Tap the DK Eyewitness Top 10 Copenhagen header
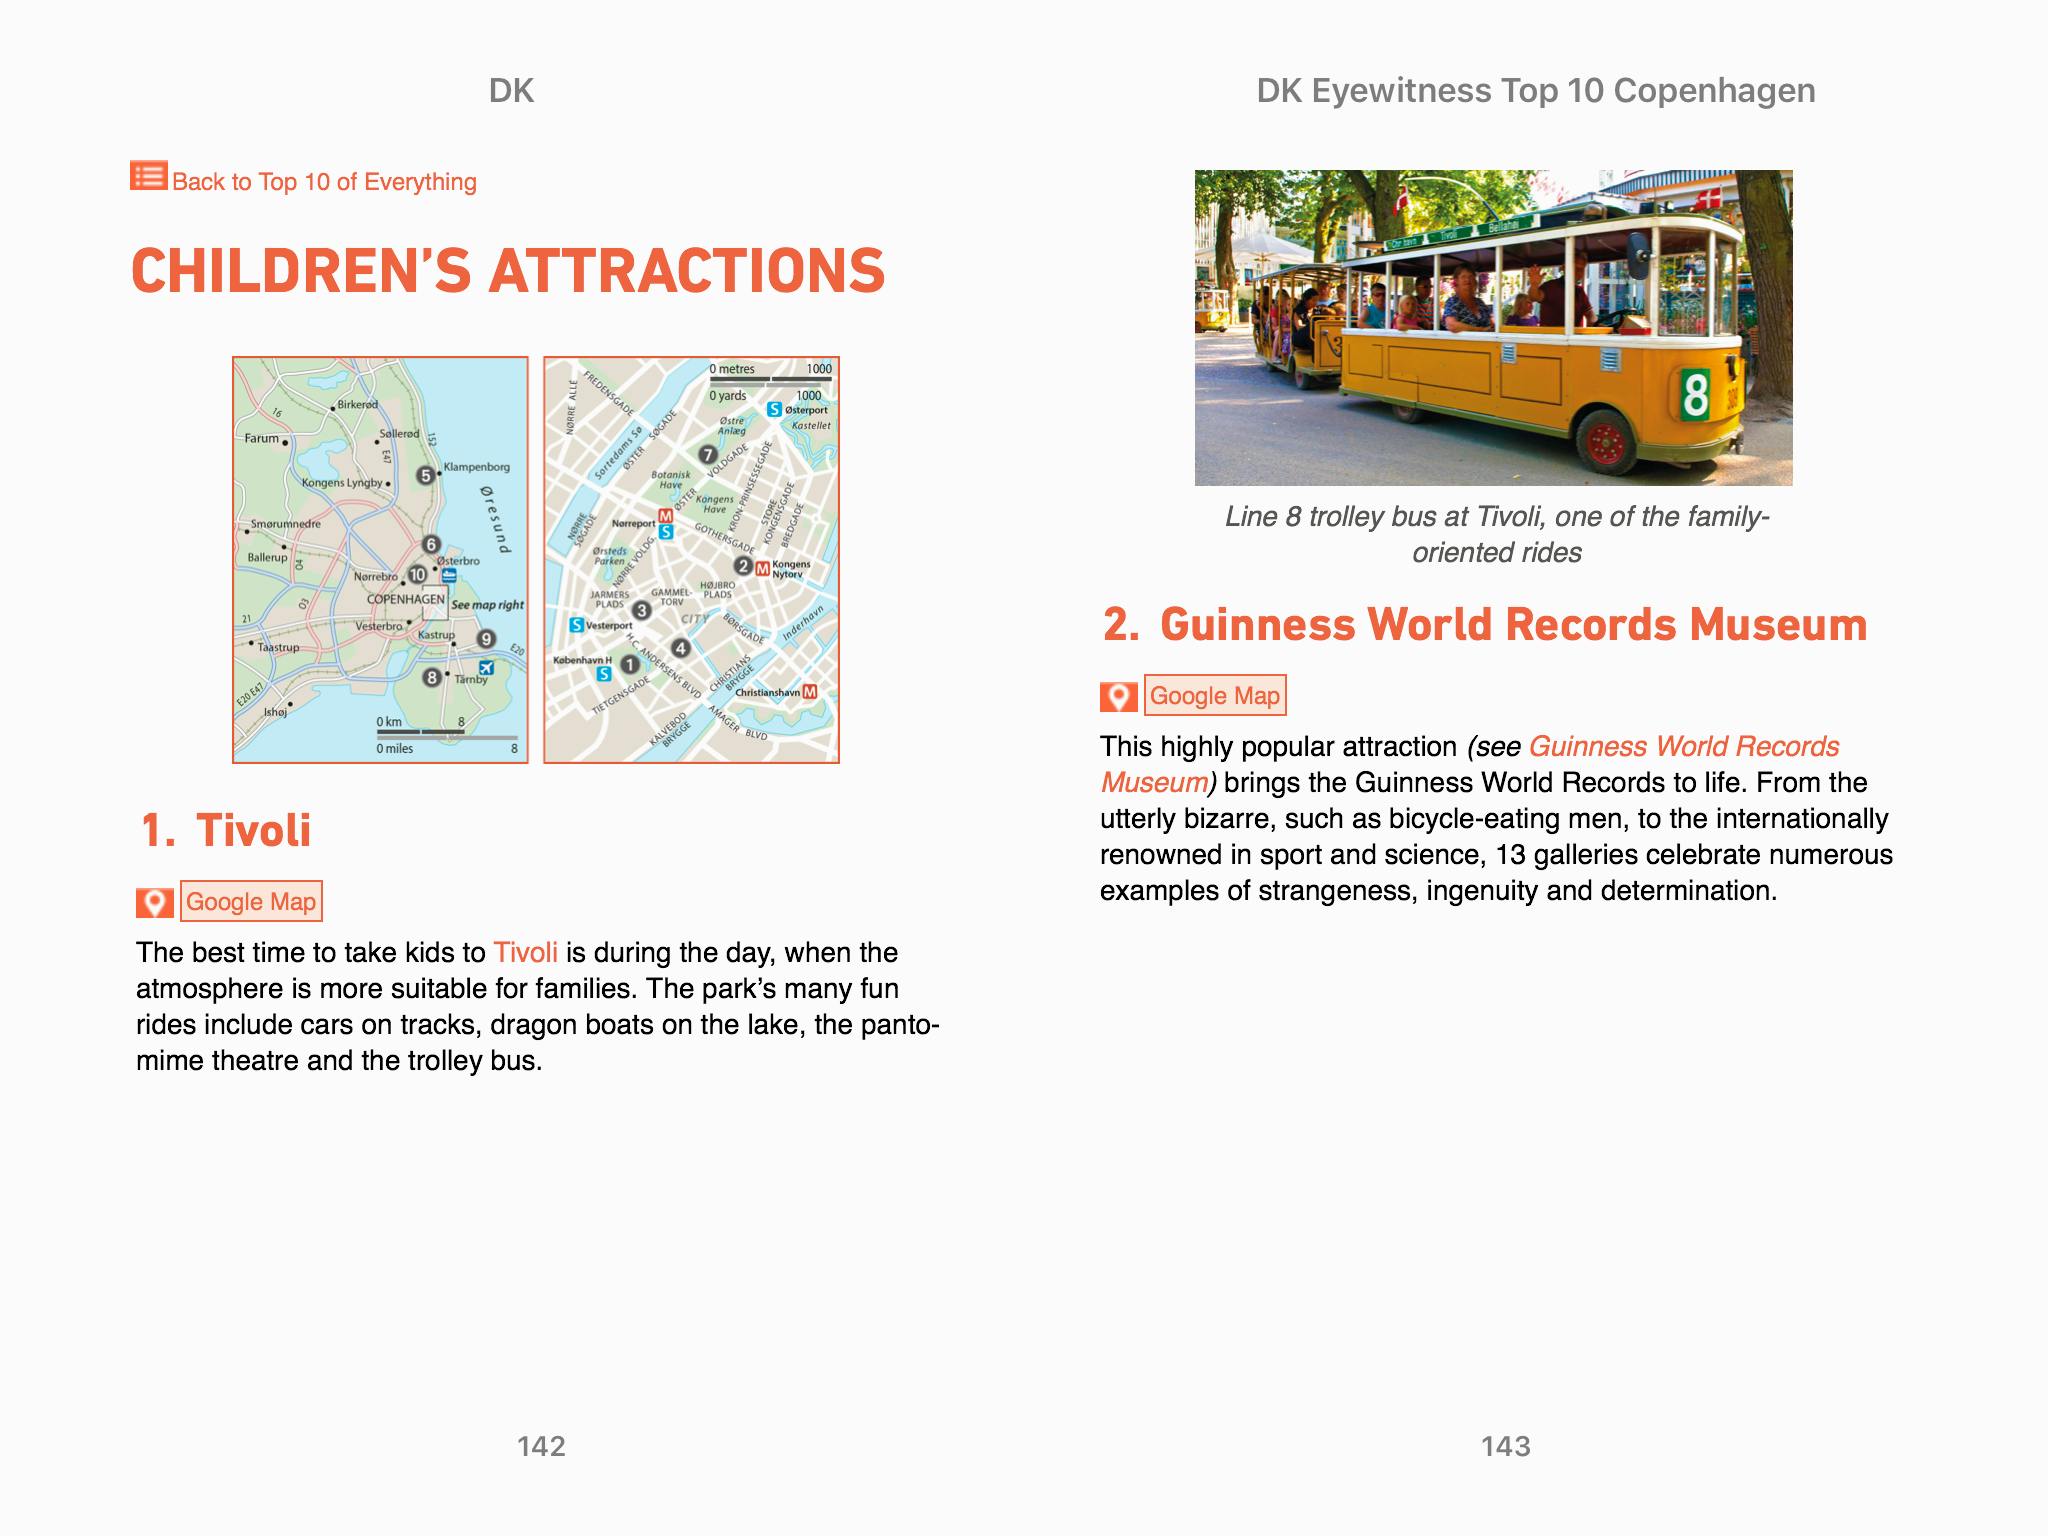The width and height of the screenshot is (2048, 1536). coord(1535,91)
